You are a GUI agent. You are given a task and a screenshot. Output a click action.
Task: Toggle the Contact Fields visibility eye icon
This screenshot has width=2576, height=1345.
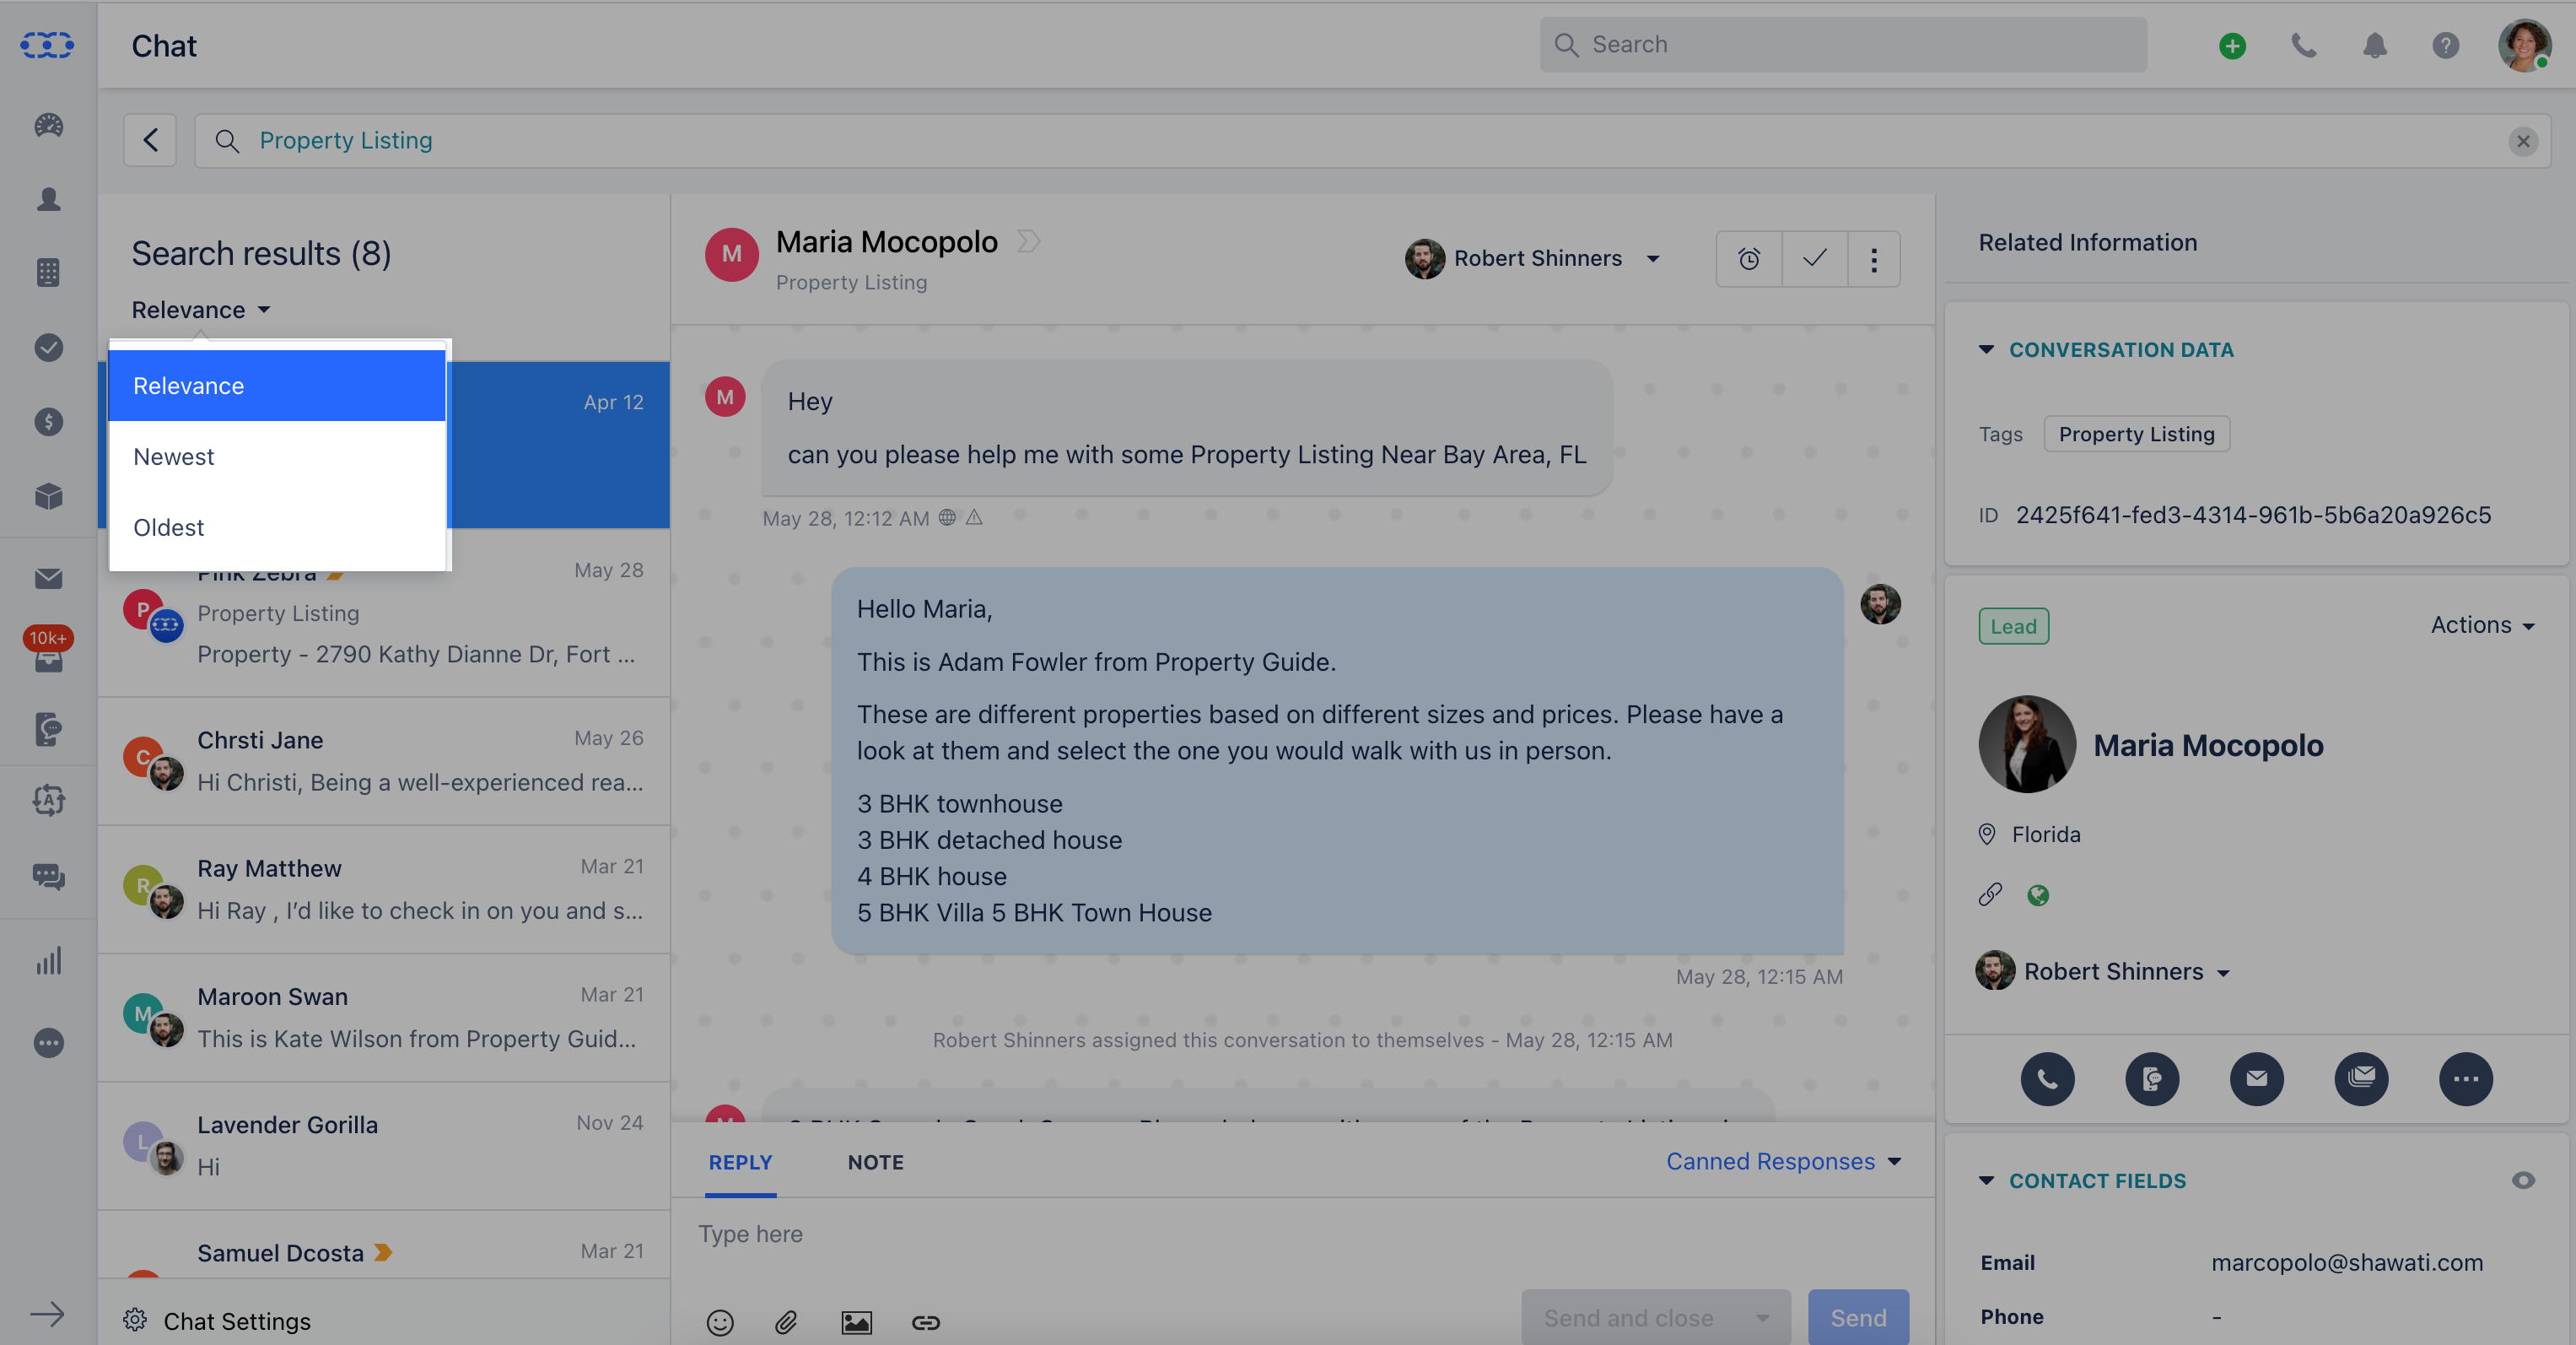click(2523, 1180)
